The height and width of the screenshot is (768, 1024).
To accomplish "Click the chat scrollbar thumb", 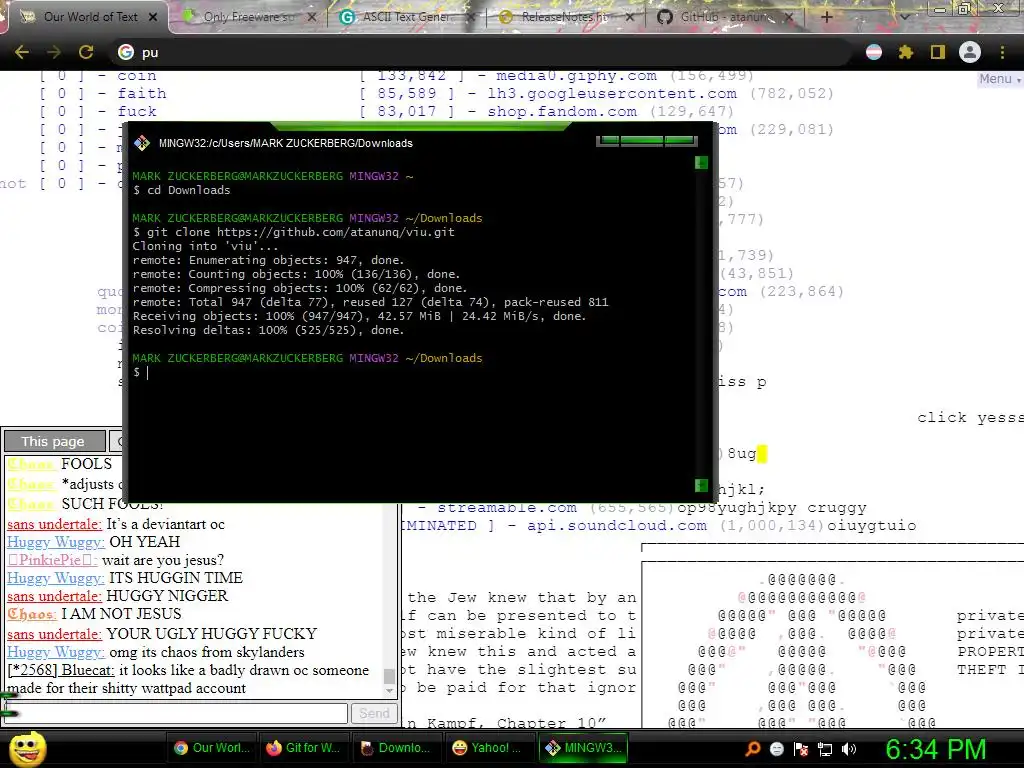I will [389, 676].
